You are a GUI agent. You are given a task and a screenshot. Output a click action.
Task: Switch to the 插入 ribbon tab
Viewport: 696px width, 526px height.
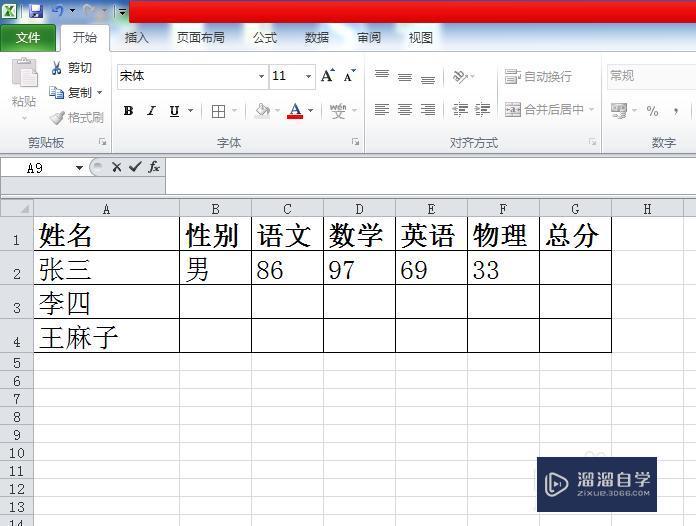[137, 38]
